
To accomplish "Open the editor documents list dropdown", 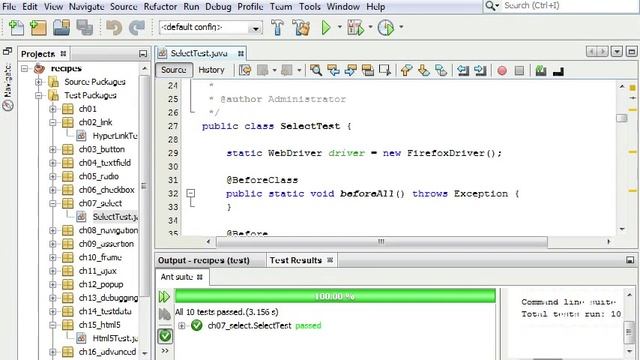I will pos(617,52).
